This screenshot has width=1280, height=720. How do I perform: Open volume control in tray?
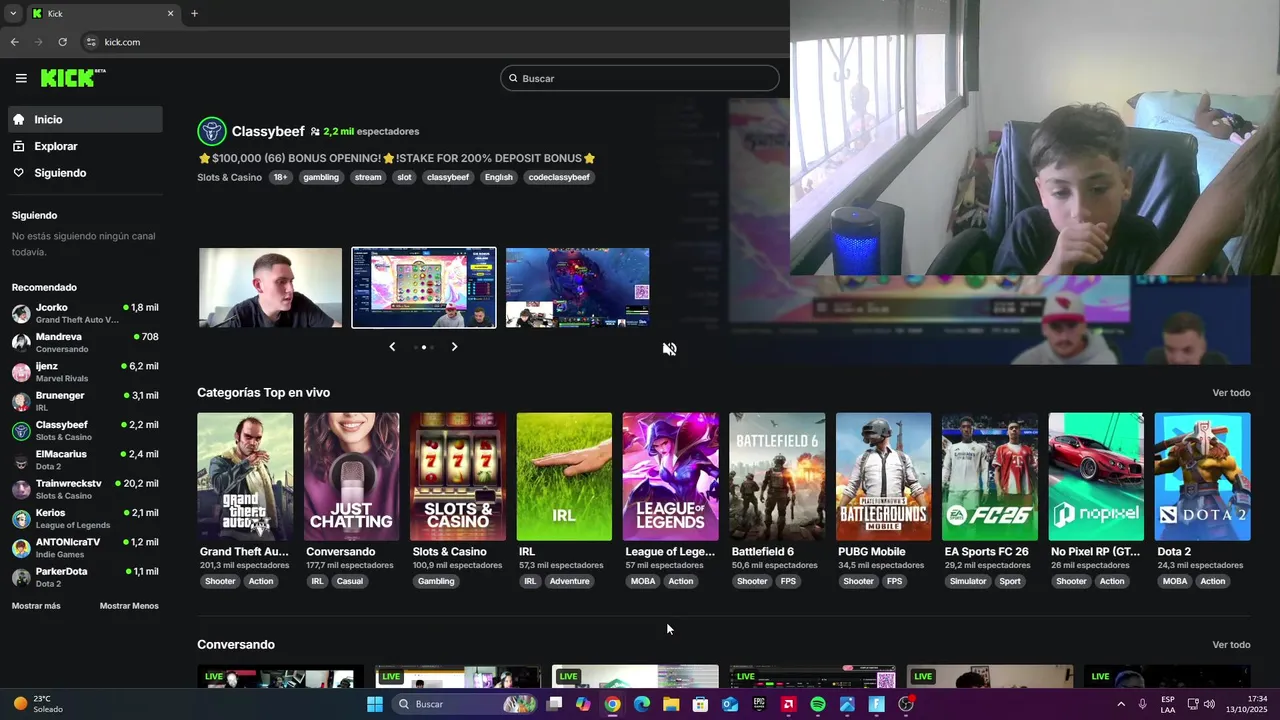coord(1209,704)
